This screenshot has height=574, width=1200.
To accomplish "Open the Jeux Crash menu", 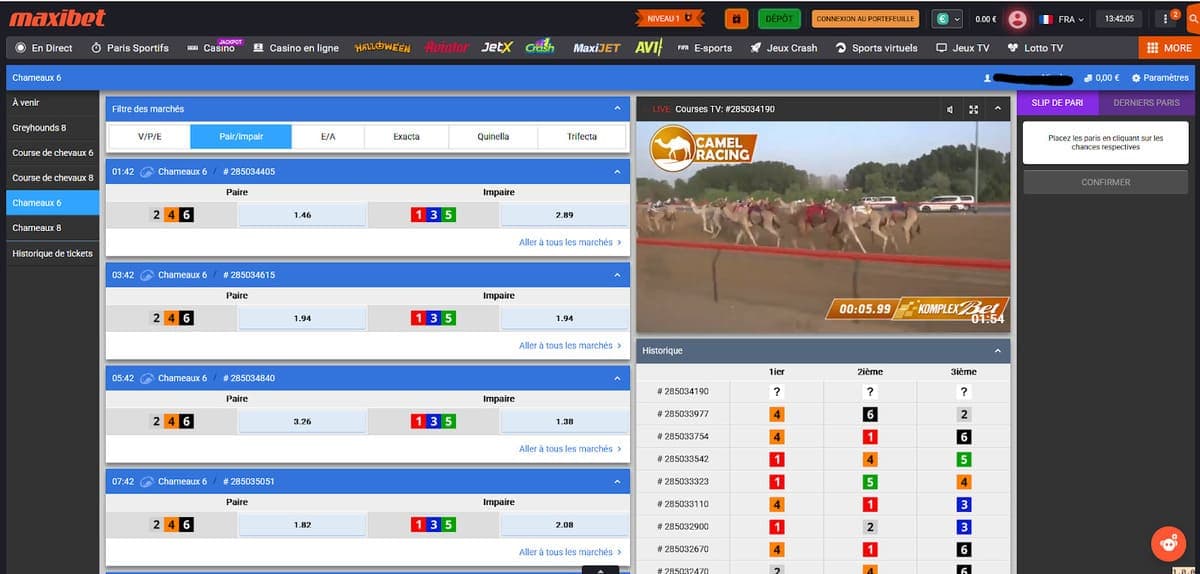I will tap(784, 48).
